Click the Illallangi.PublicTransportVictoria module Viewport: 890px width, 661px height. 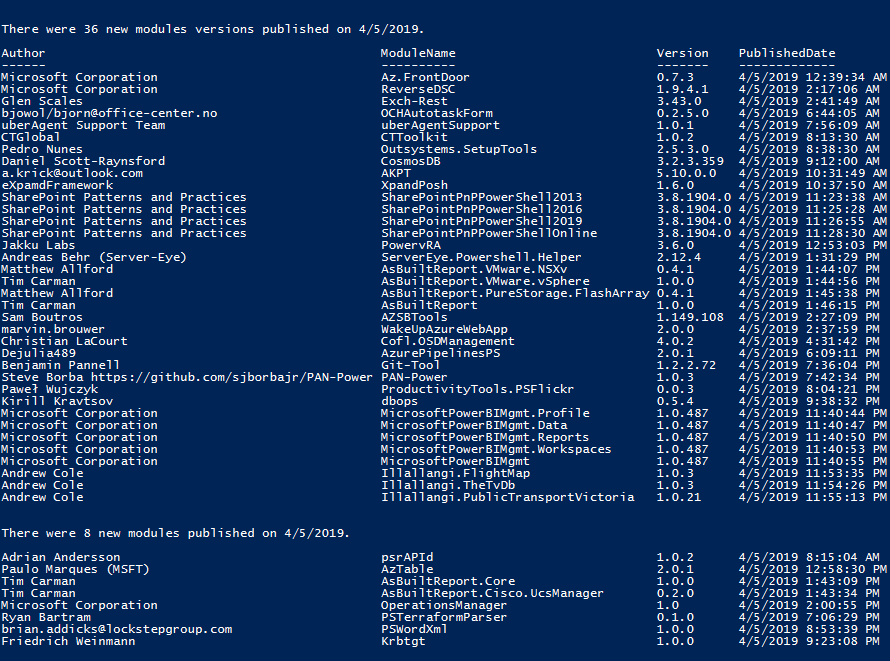[507, 497]
